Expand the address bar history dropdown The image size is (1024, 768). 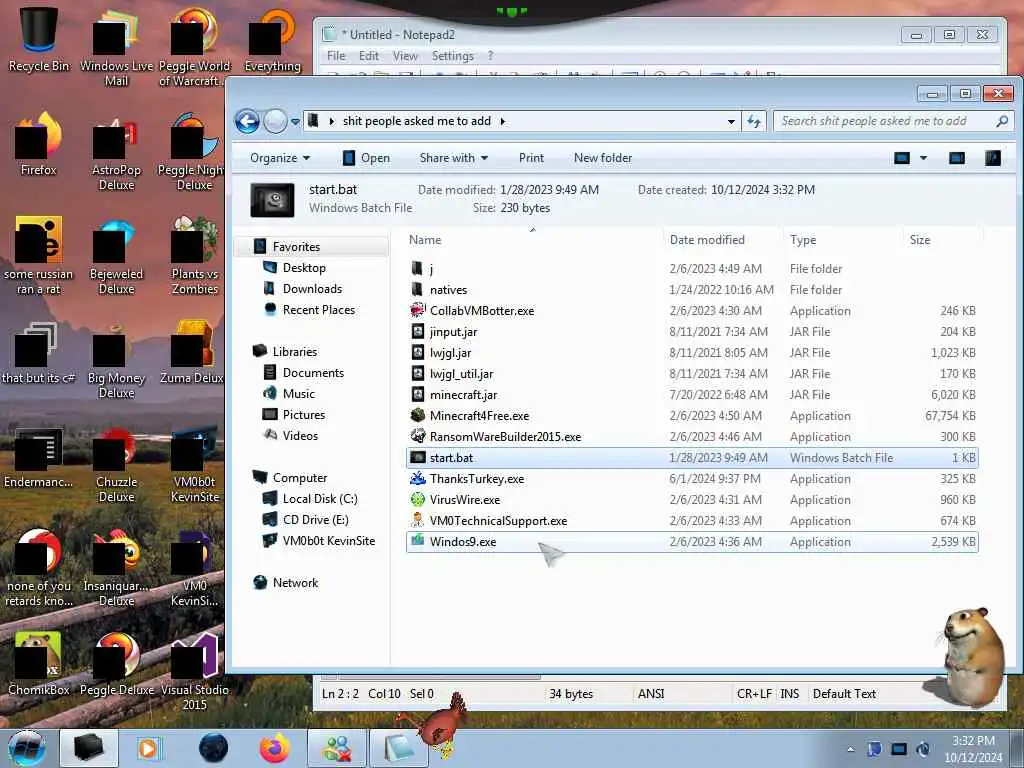[731, 121]
